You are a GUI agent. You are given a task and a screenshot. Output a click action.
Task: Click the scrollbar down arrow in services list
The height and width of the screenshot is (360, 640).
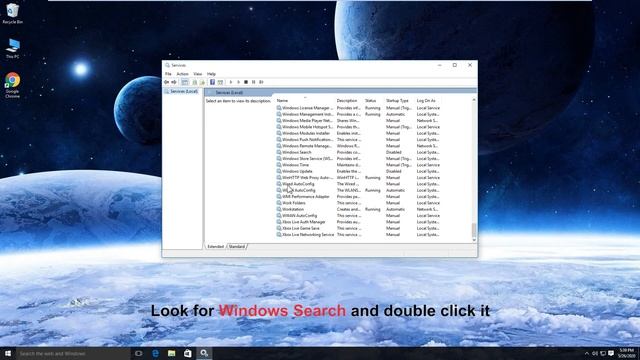point(474,240)
